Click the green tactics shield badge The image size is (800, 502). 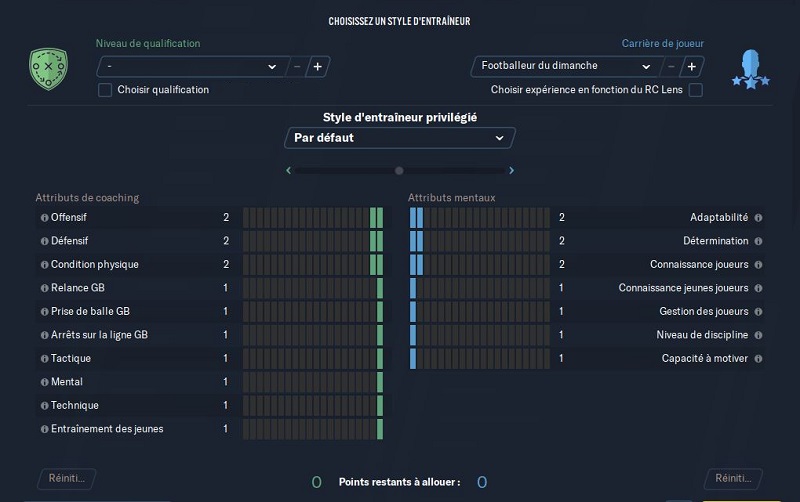48,69
